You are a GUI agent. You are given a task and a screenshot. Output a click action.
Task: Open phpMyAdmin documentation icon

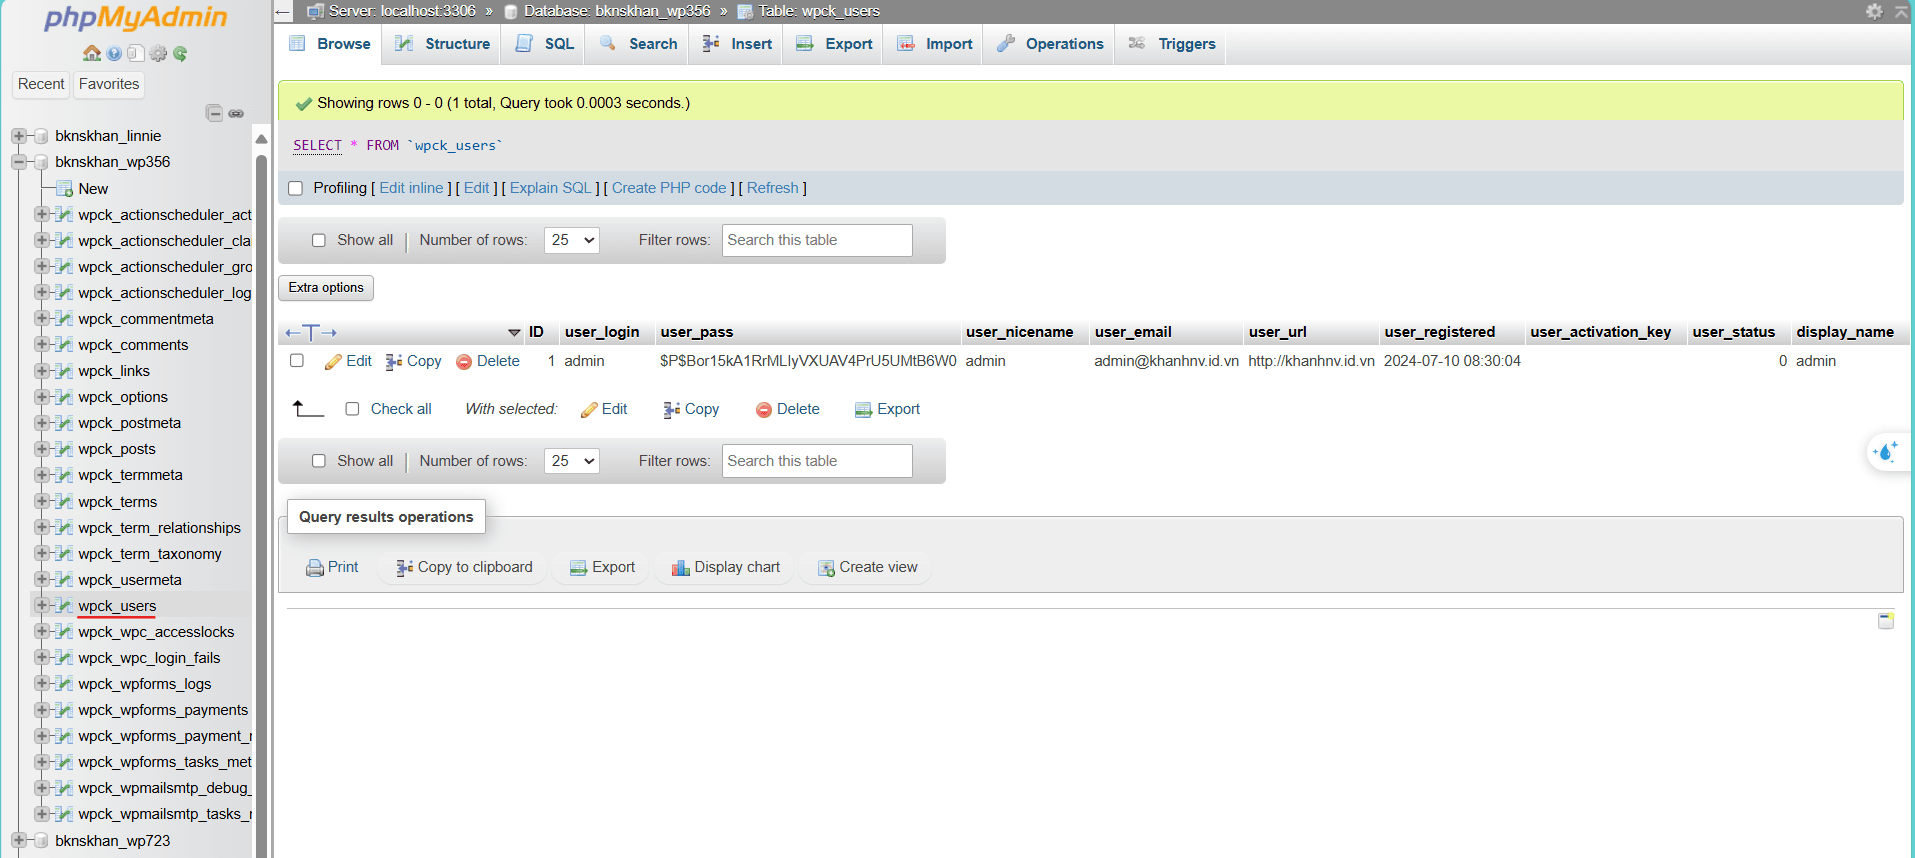(x=114, y=53)
